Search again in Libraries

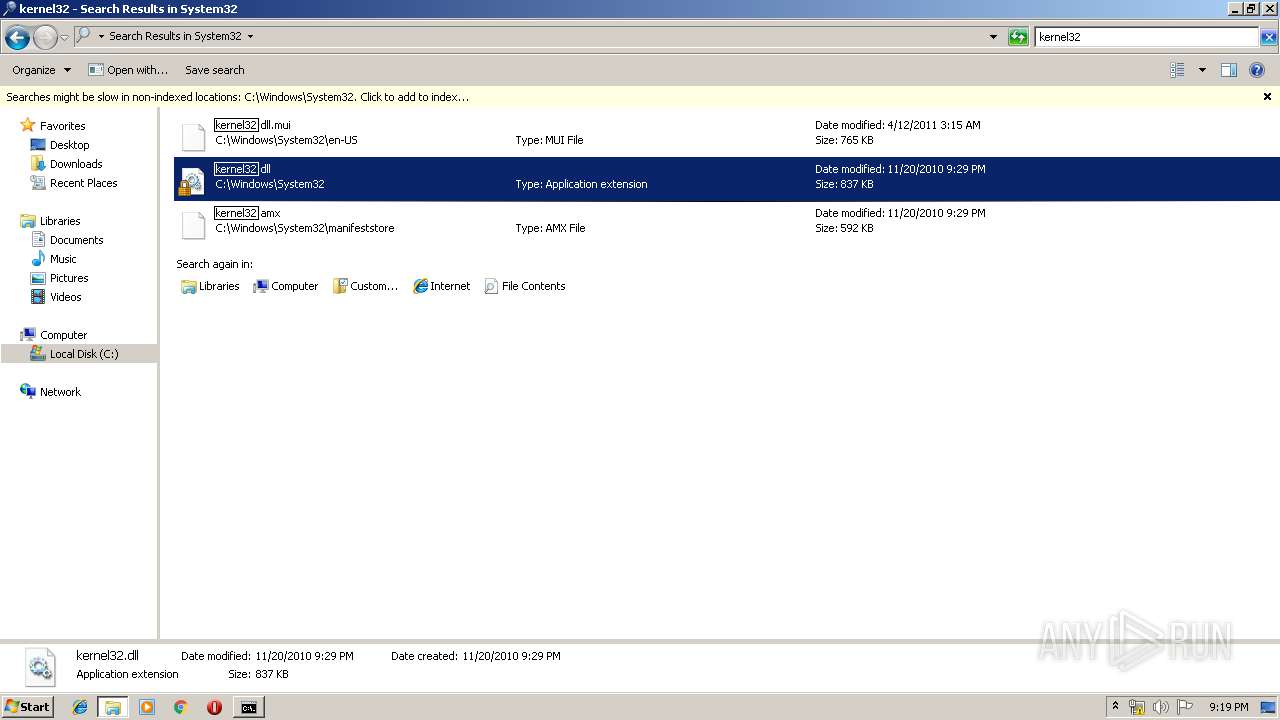pyautogui.click(x=210, y=286)
